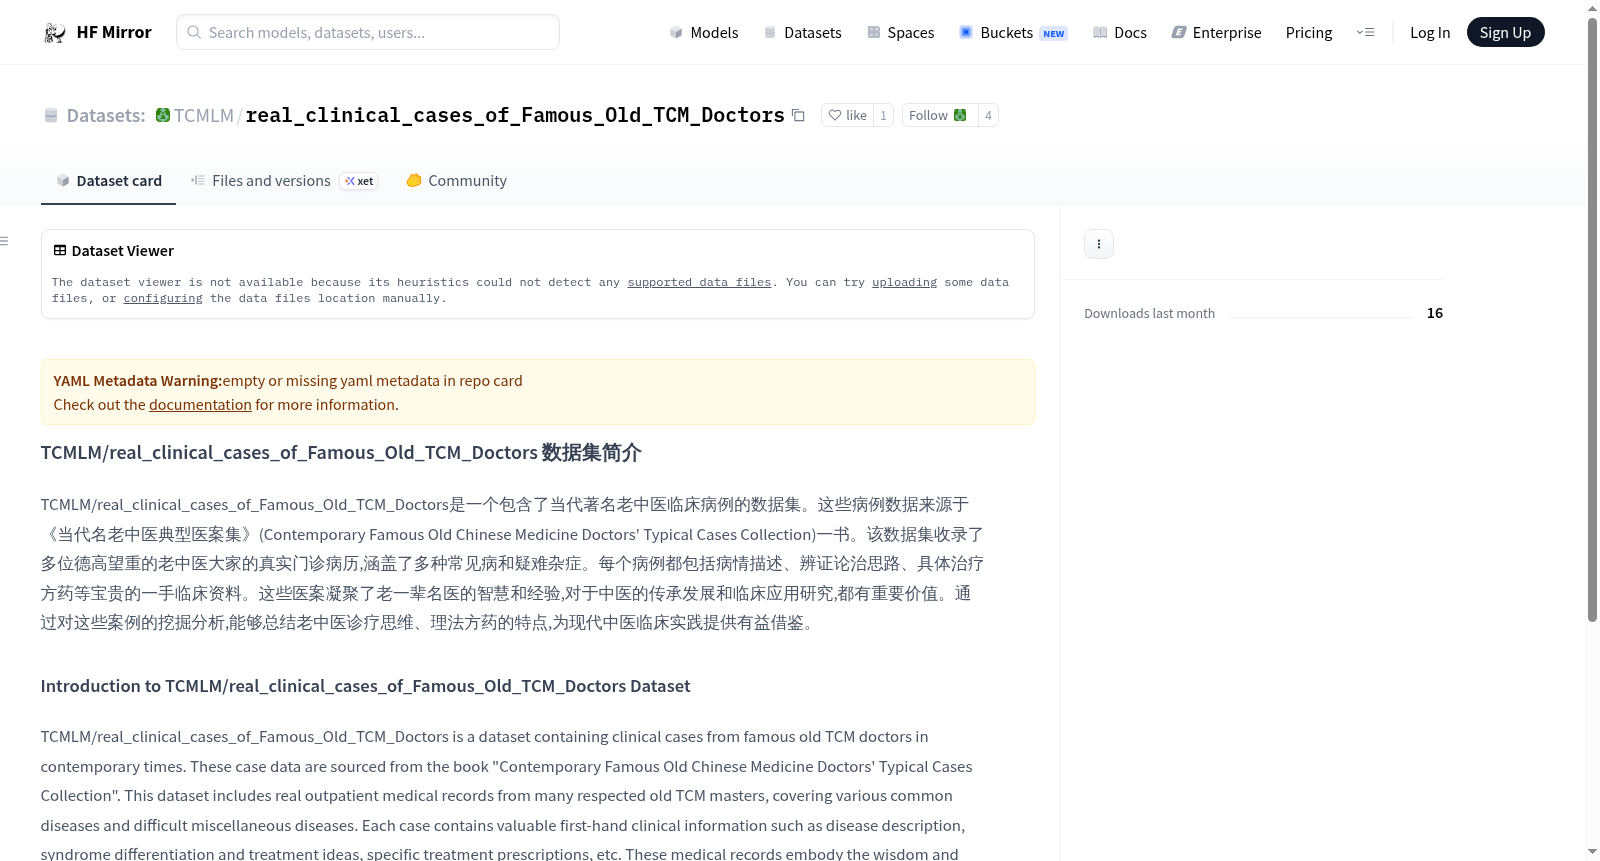The height and width of the screenshot is (861, 1600).
Task: Show the like count of 1
Action: tap(883, 115)
